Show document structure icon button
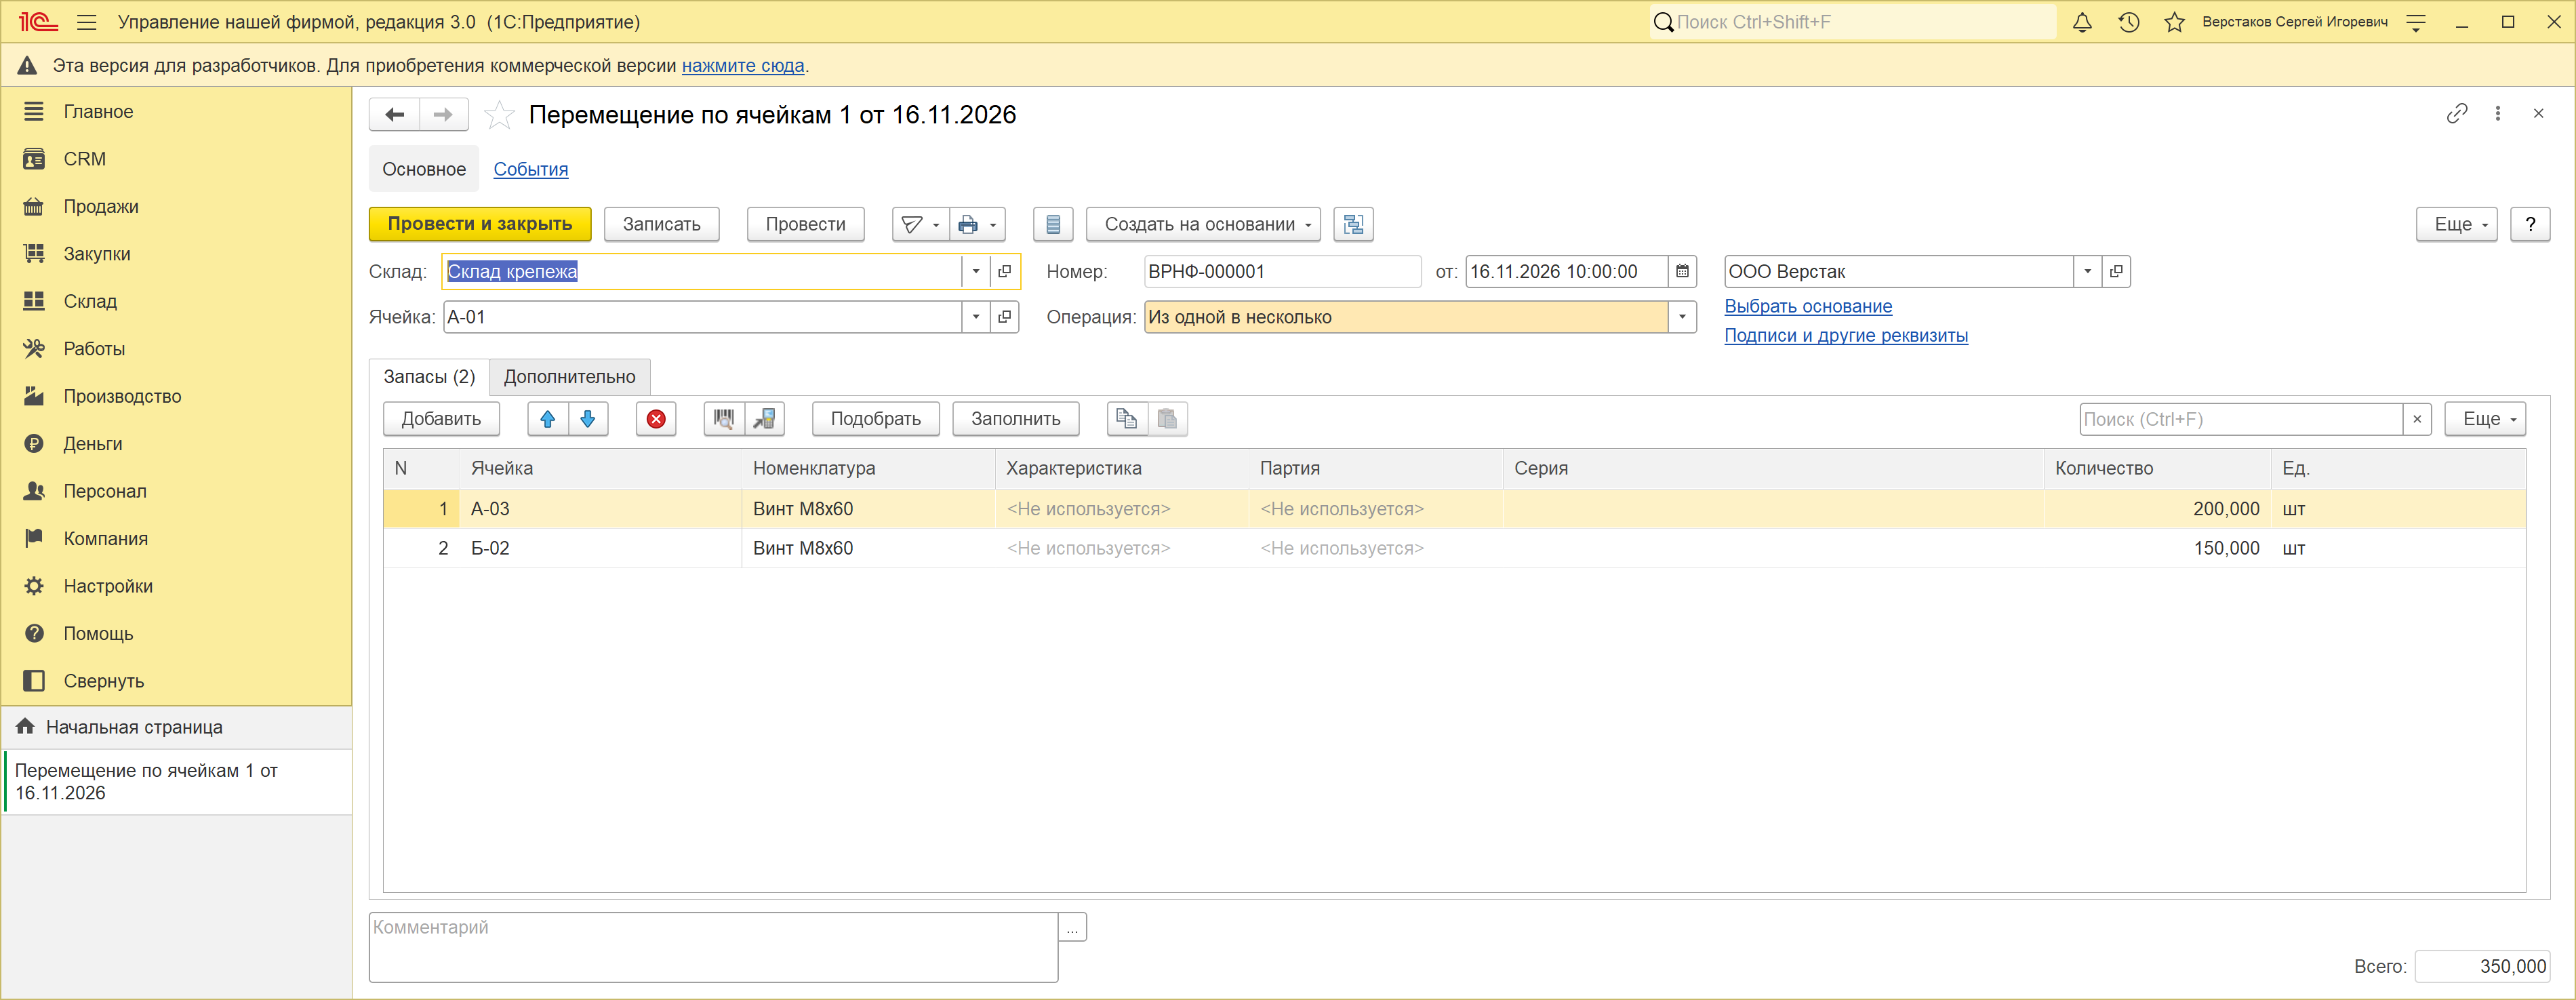Screen dimensions: 2576x1000 click(1353, 224)
